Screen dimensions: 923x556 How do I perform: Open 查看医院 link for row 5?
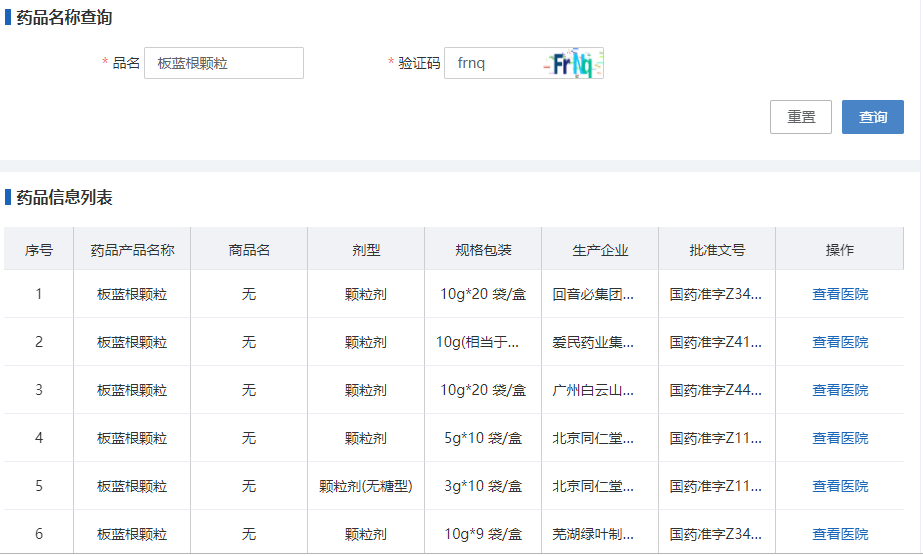[840, 486]
